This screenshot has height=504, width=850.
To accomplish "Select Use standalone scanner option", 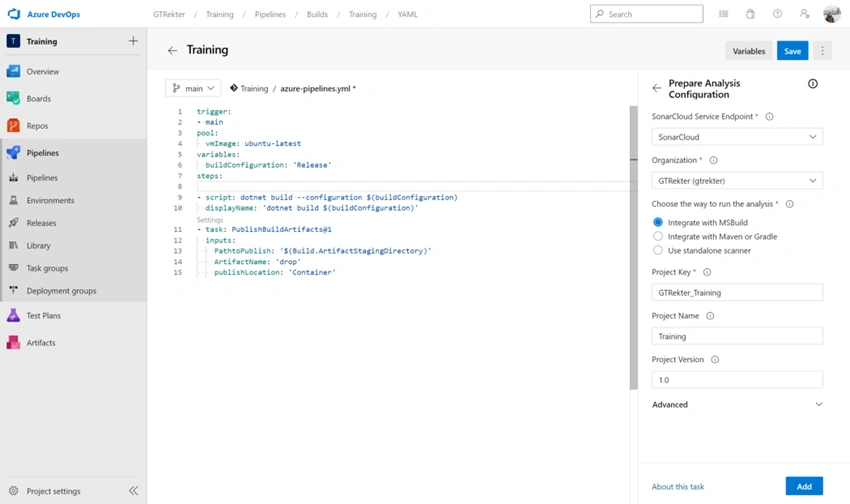I will [658, 250].
